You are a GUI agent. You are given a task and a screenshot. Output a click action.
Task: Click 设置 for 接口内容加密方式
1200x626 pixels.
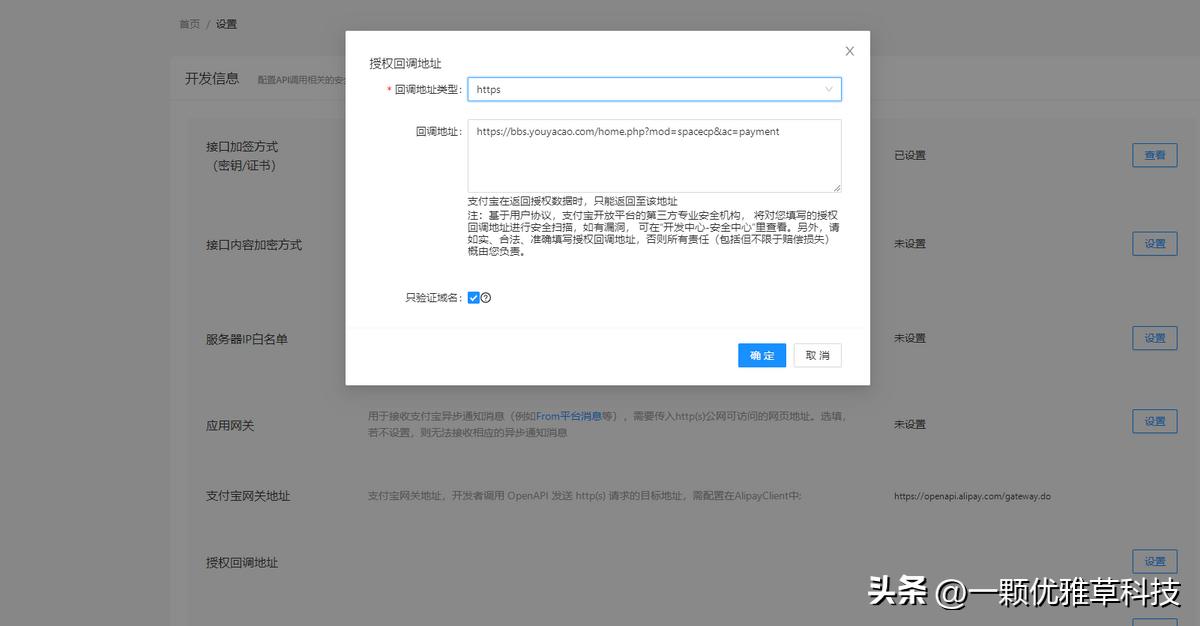[x=1154, y=243]
